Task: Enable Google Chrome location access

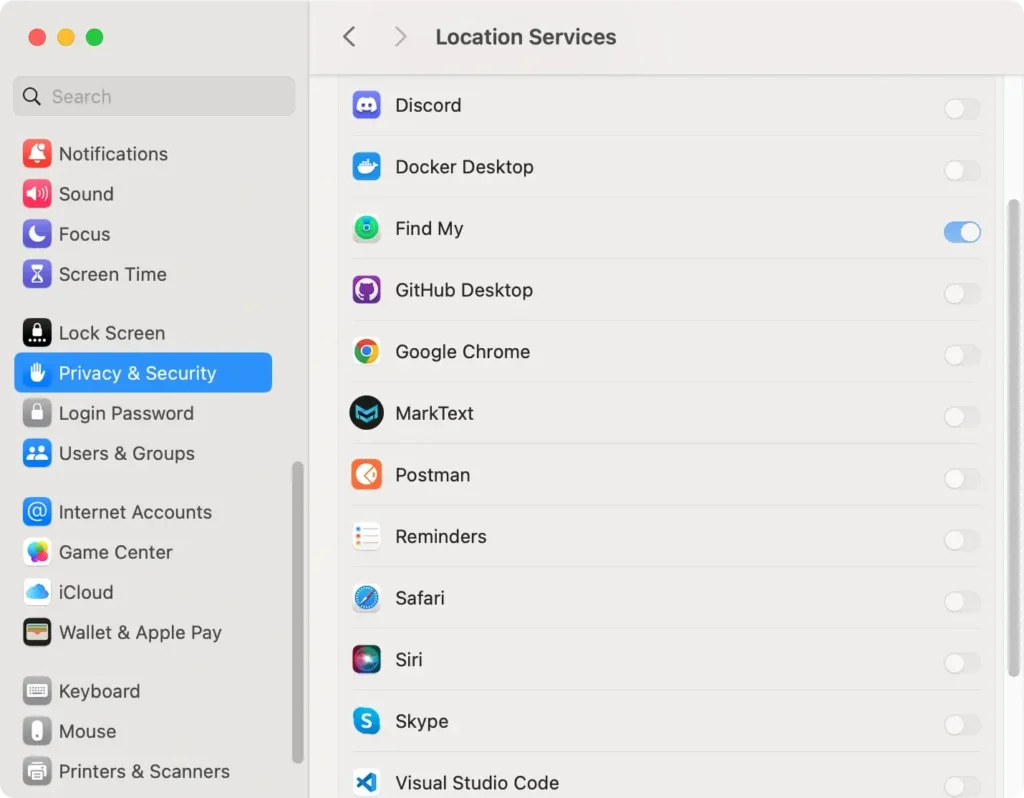Action: point(962,355)
